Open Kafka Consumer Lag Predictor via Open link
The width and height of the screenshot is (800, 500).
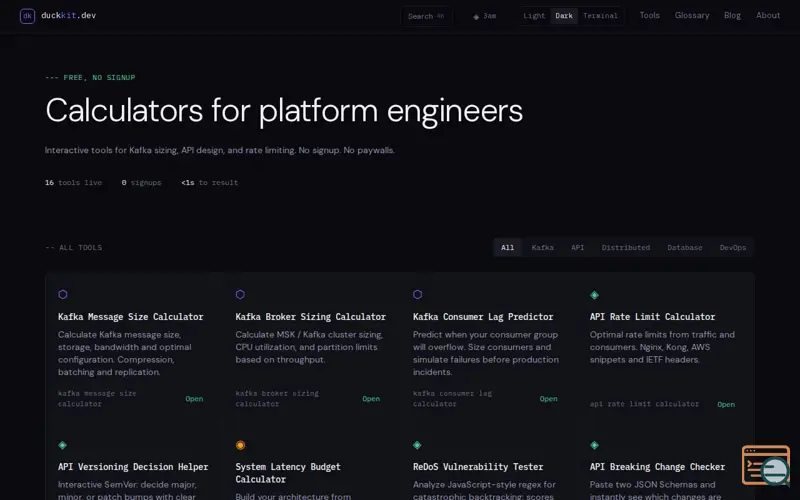tap(548, 398)
